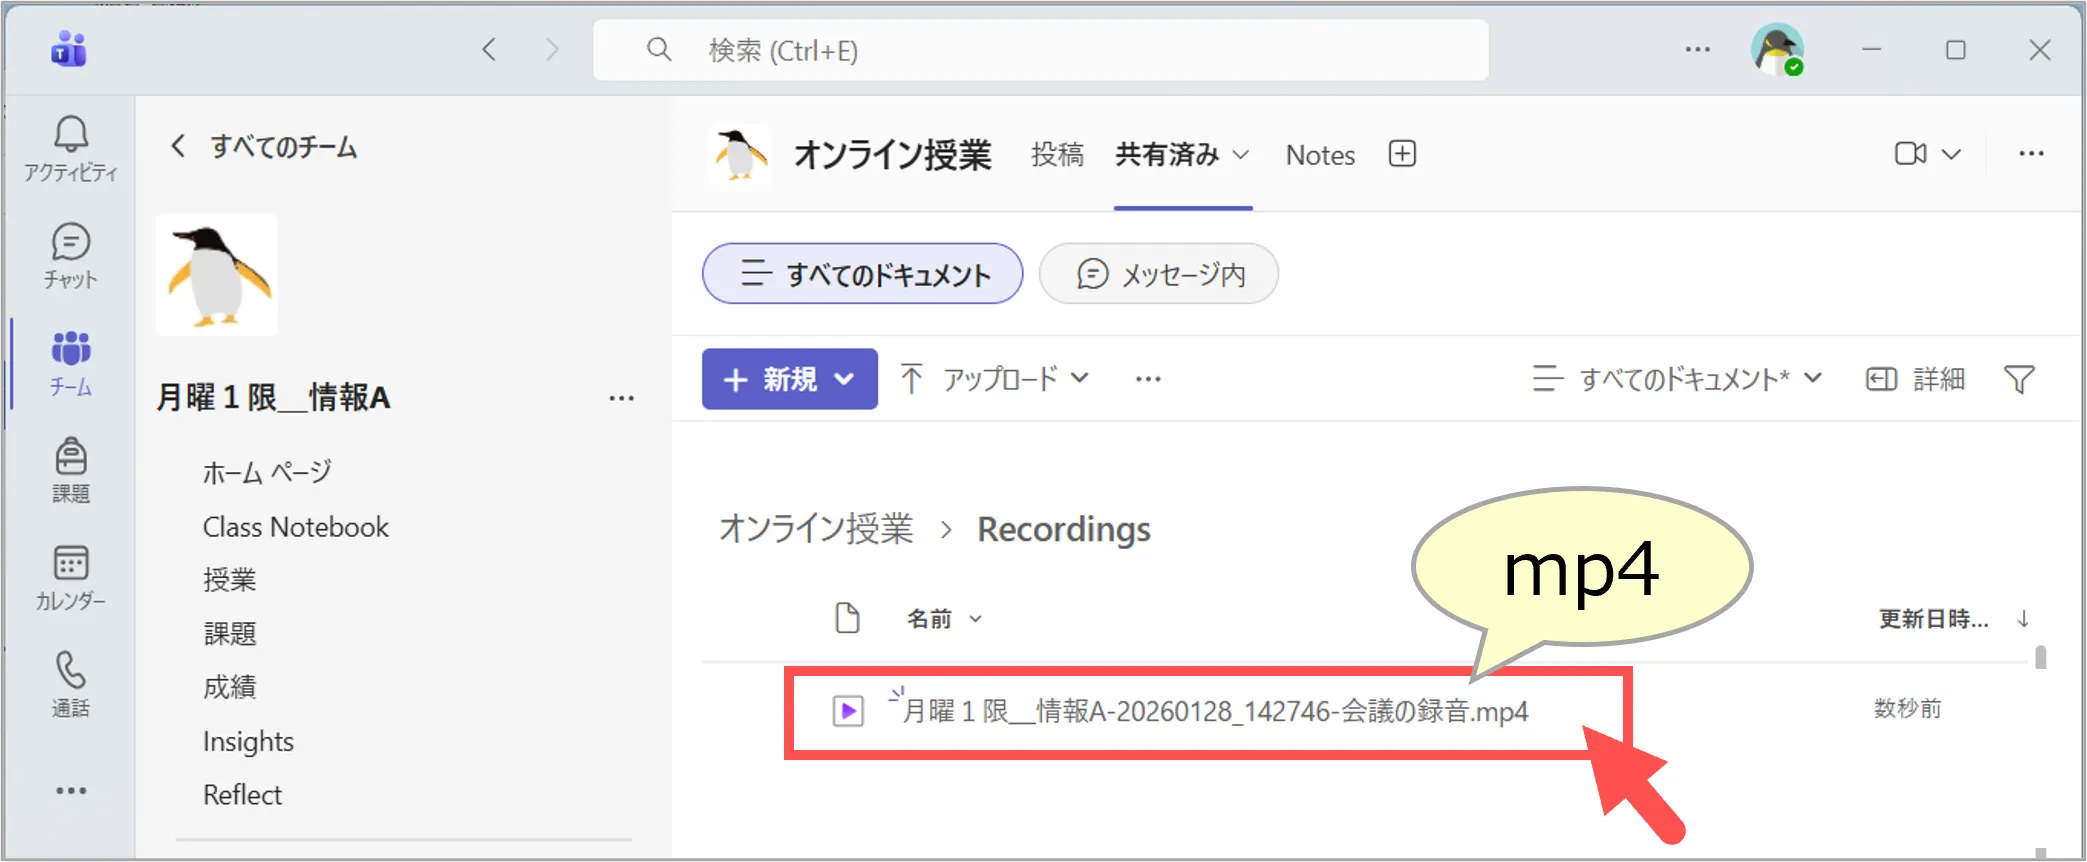Viewport: 2087px width, 862px height.
Task: Open the Notes tab
Action: (x=1320, y=155)
